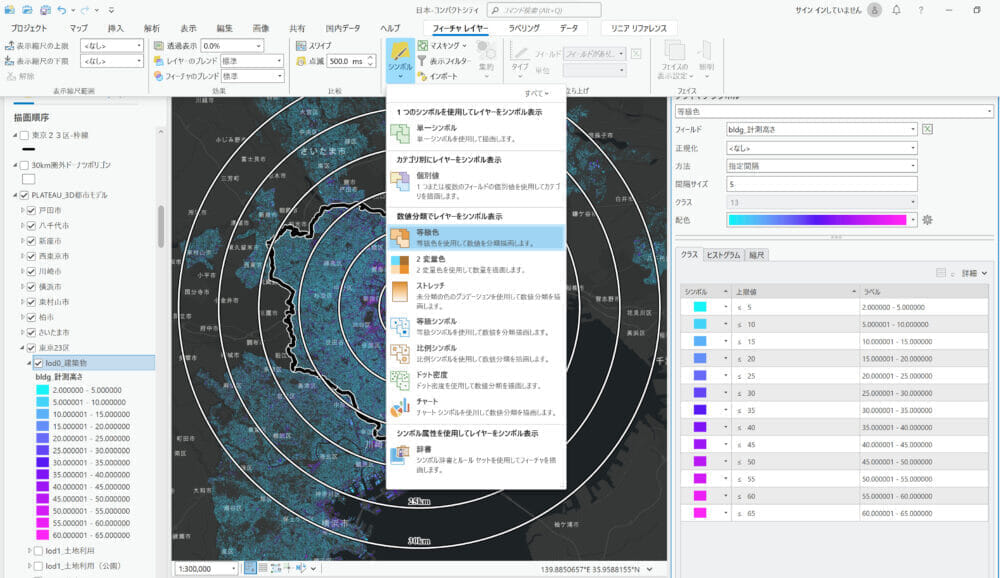1000x578 pixels.
Task: Open 表示縮尺の上限 scale dropdown
Action: click(x=112, y=46)
